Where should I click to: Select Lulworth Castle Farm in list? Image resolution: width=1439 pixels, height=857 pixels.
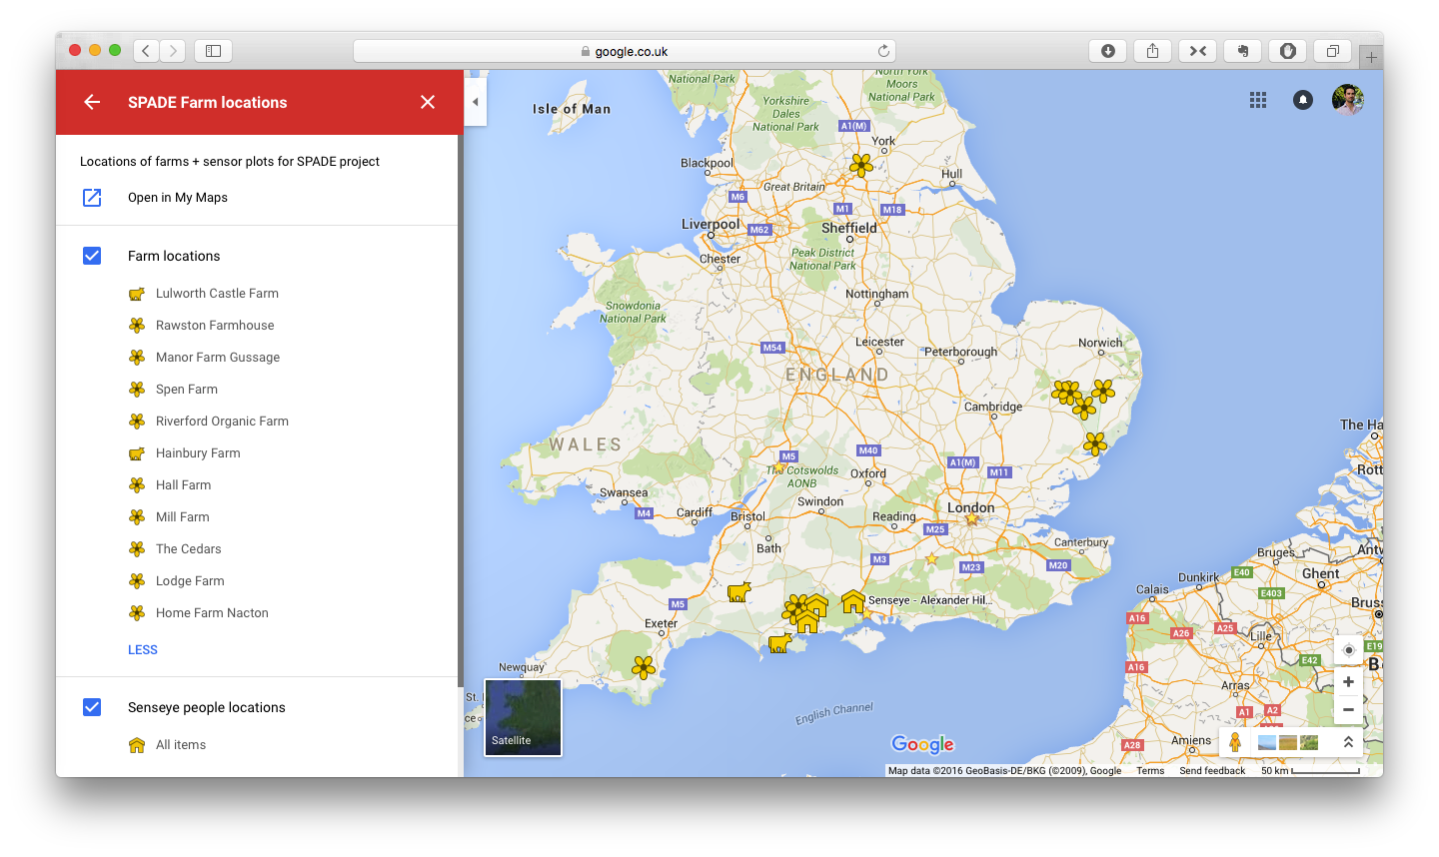pos(217,293)
